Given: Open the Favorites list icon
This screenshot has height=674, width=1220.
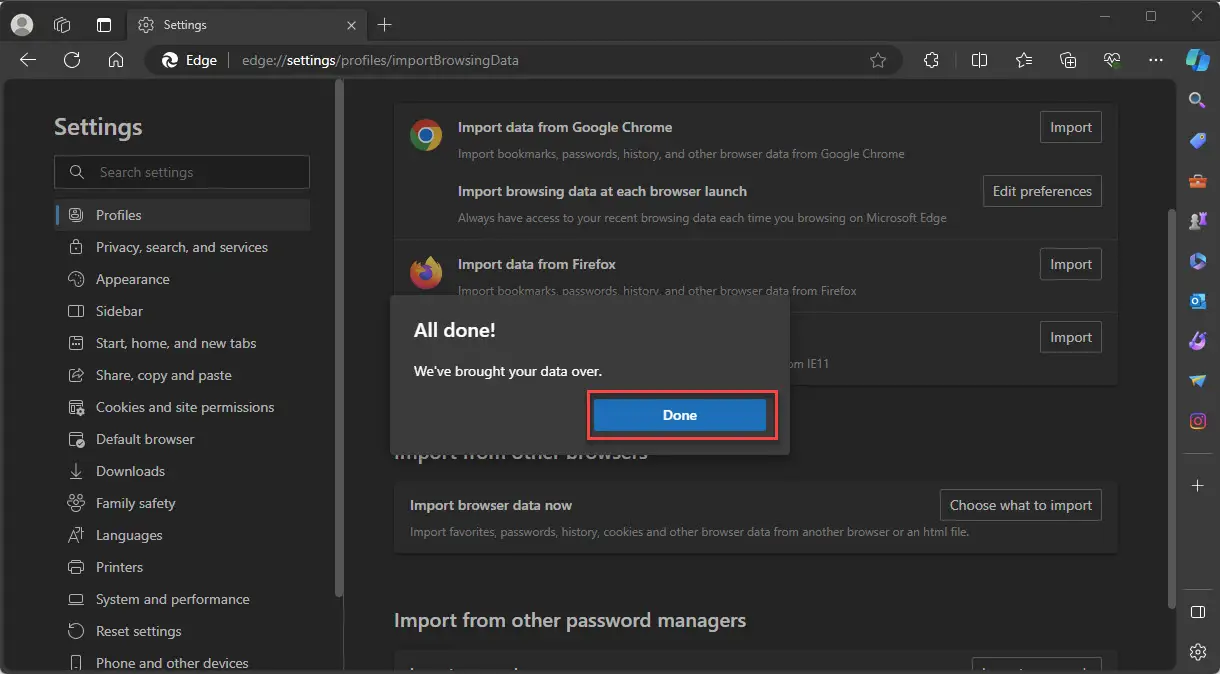Looking at the screenshot, I should (1024, 60).
